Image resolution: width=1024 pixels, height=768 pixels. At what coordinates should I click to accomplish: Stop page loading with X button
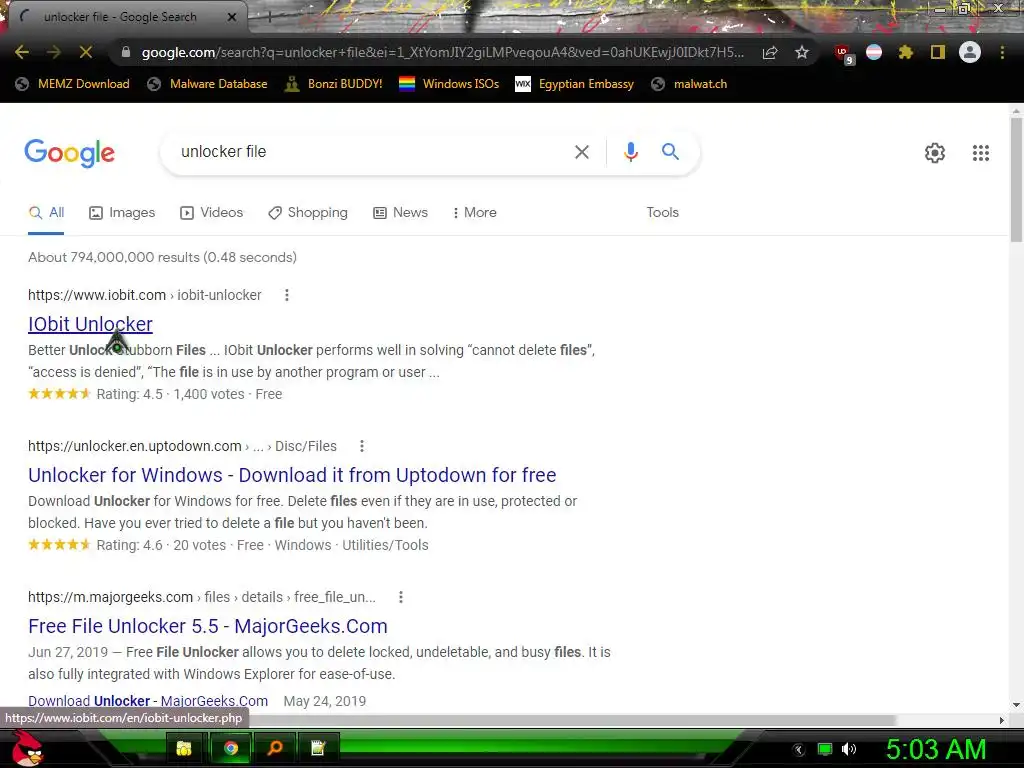(x=86, y=52)
